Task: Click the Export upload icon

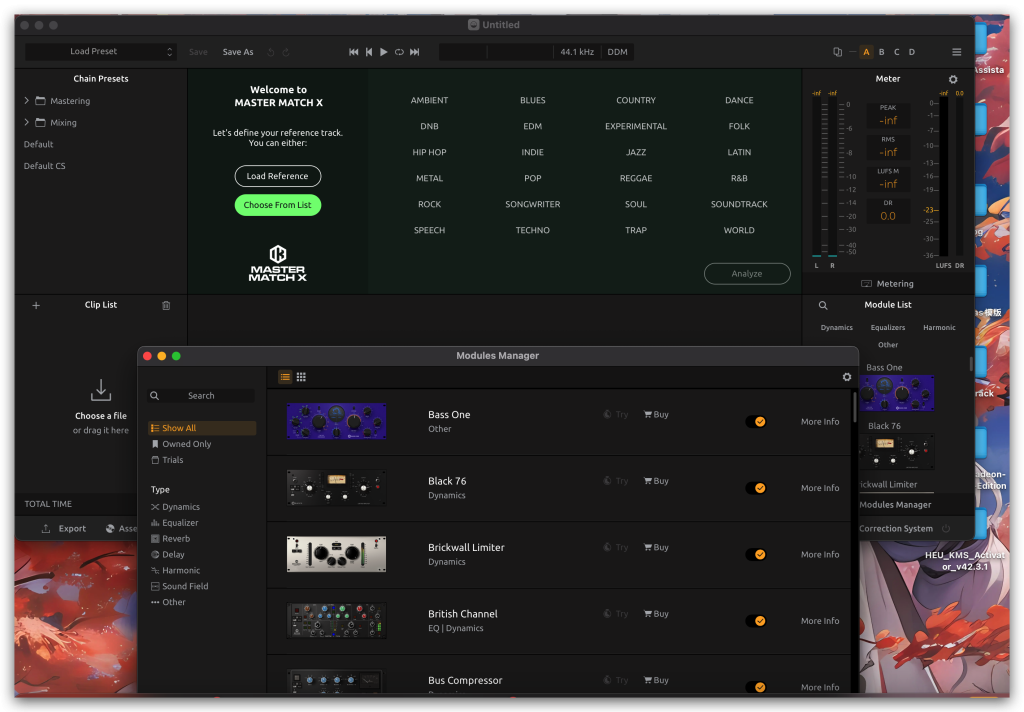Action: pos(46,528)
